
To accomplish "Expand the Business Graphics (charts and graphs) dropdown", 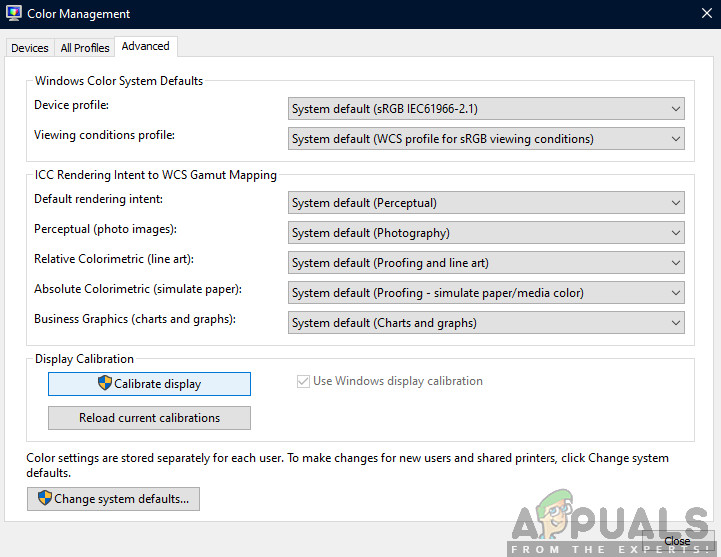I will [x=486, y=322].
